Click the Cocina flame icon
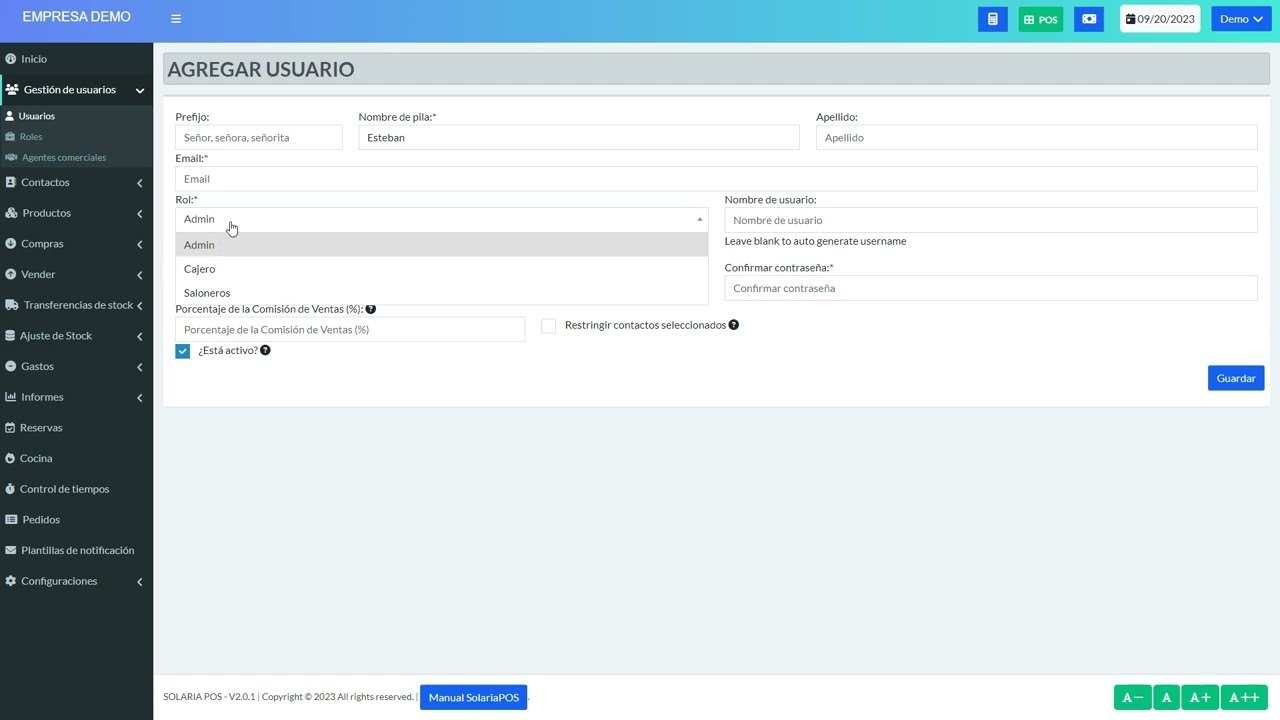1280x720 pixels. (x=11, y=459)
